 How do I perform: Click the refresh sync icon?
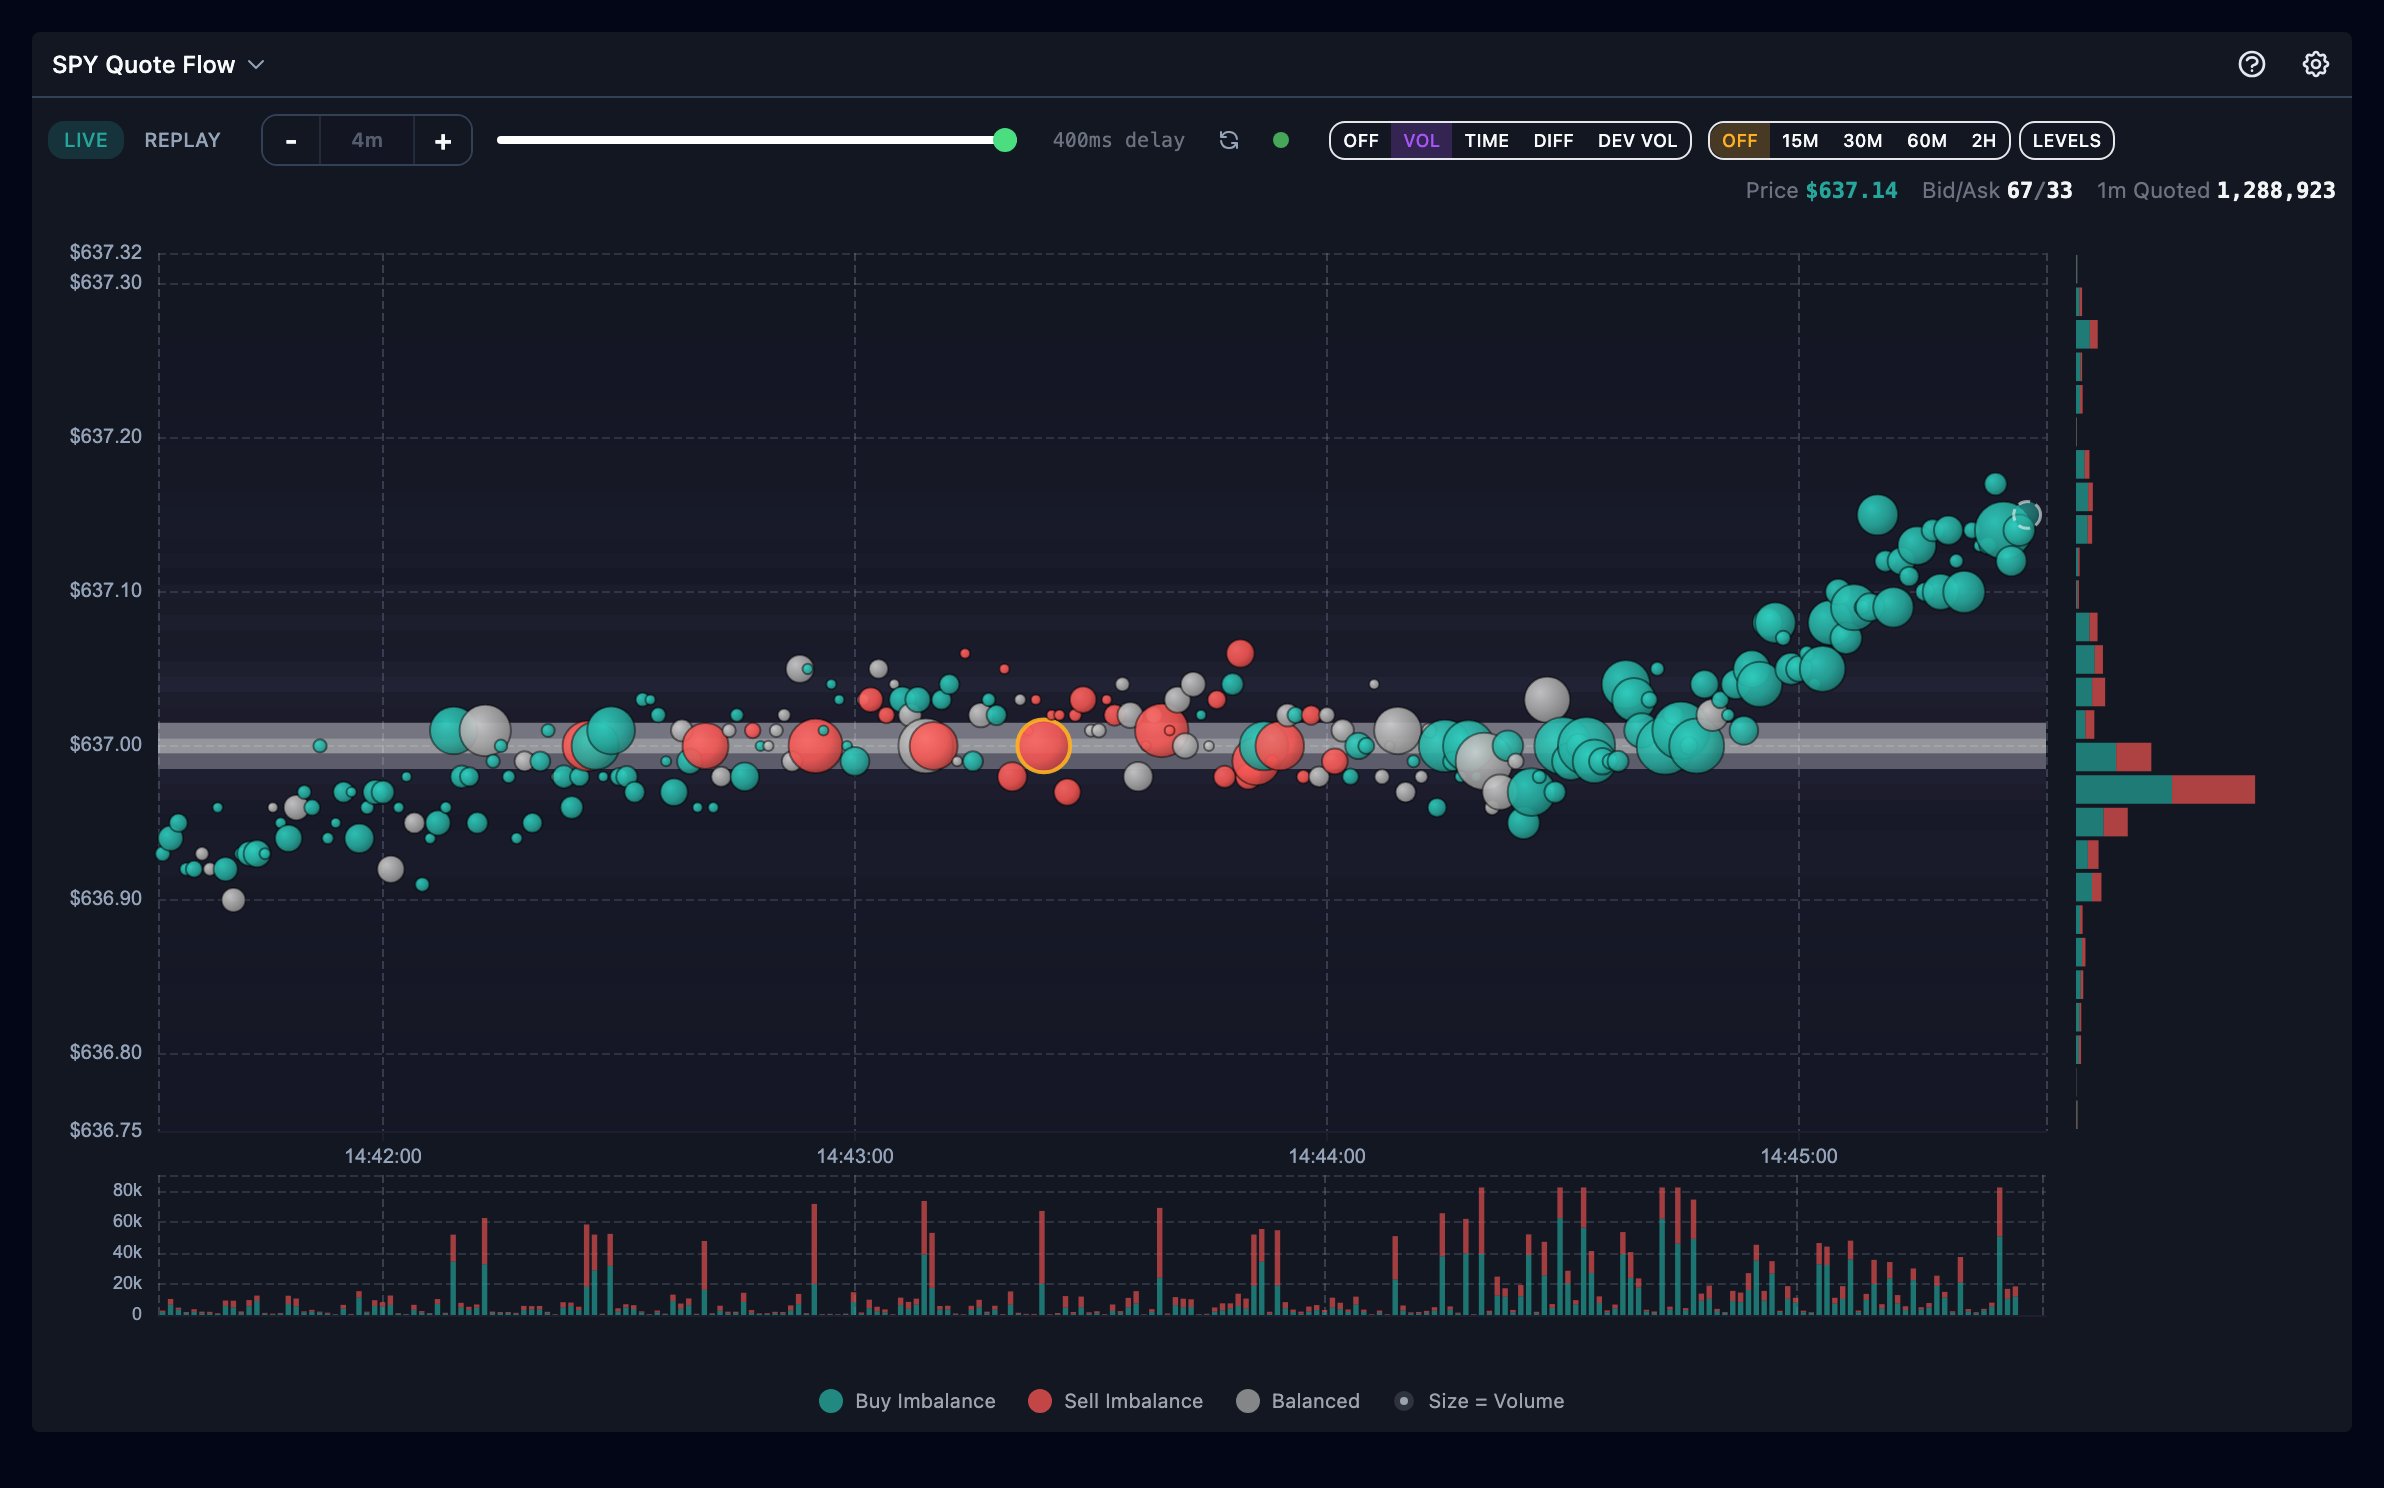pos(1229,140)
